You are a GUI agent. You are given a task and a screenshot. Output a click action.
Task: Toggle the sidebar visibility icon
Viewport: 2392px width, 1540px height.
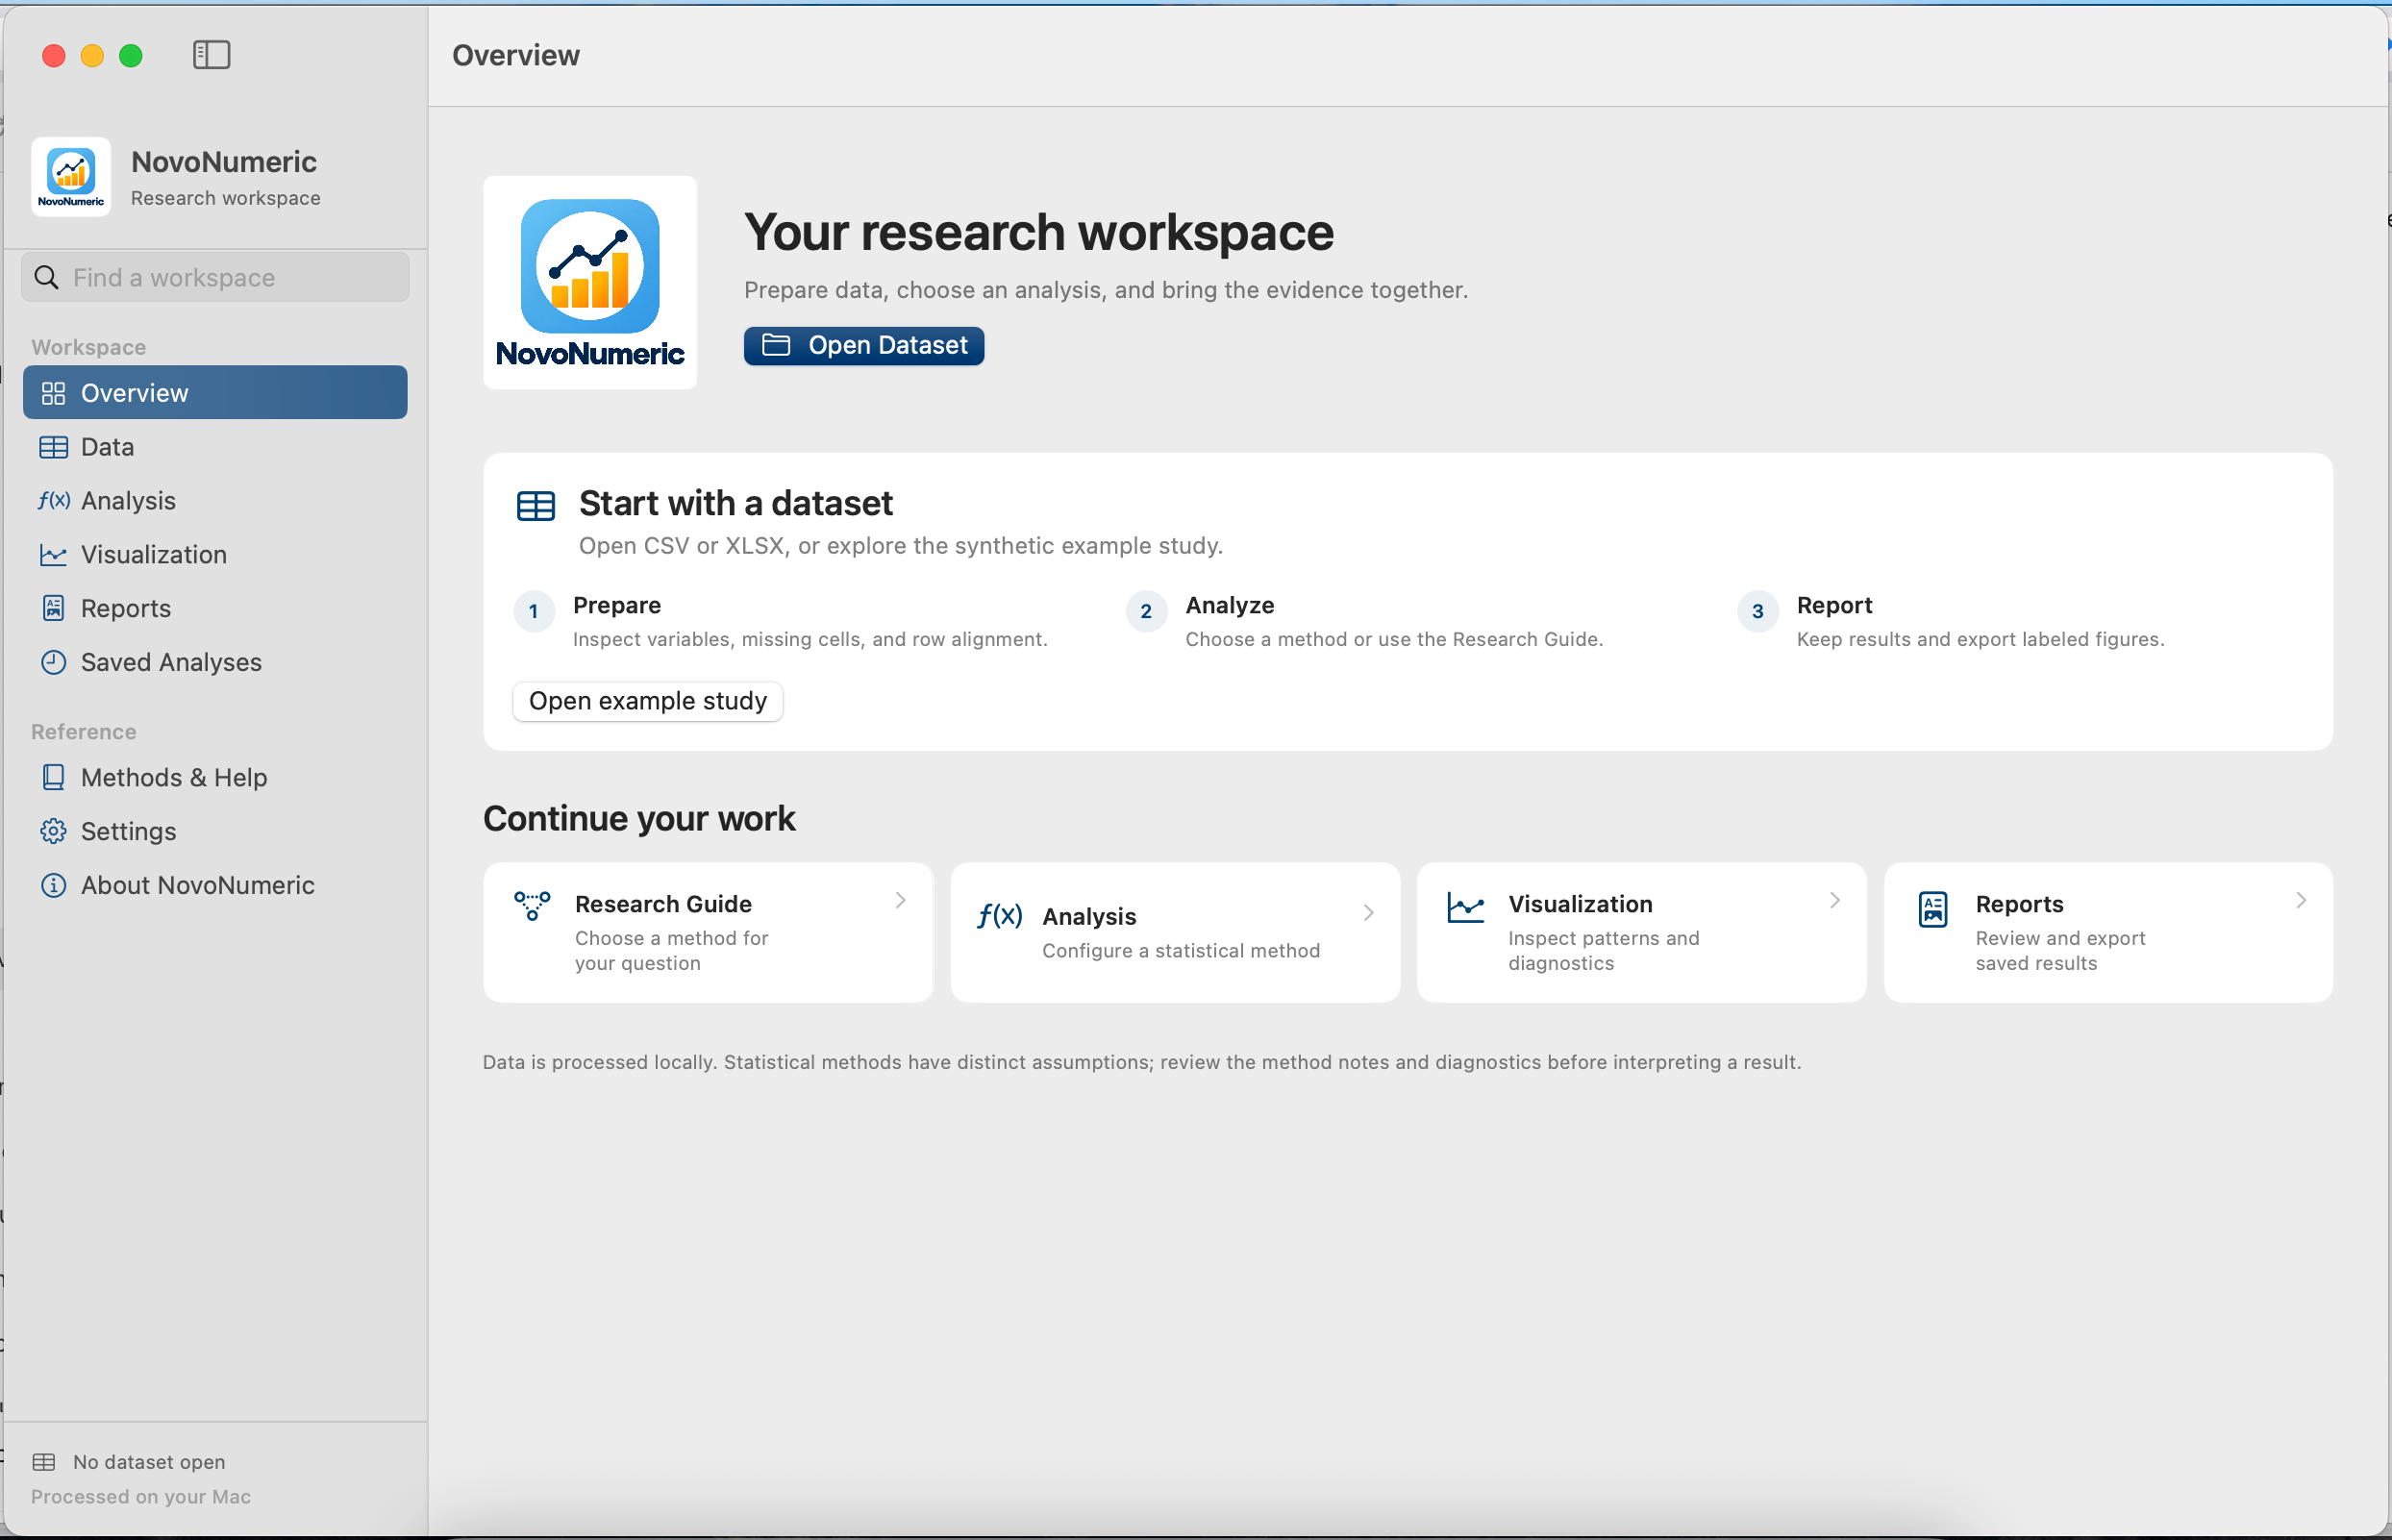coord(211,55)
